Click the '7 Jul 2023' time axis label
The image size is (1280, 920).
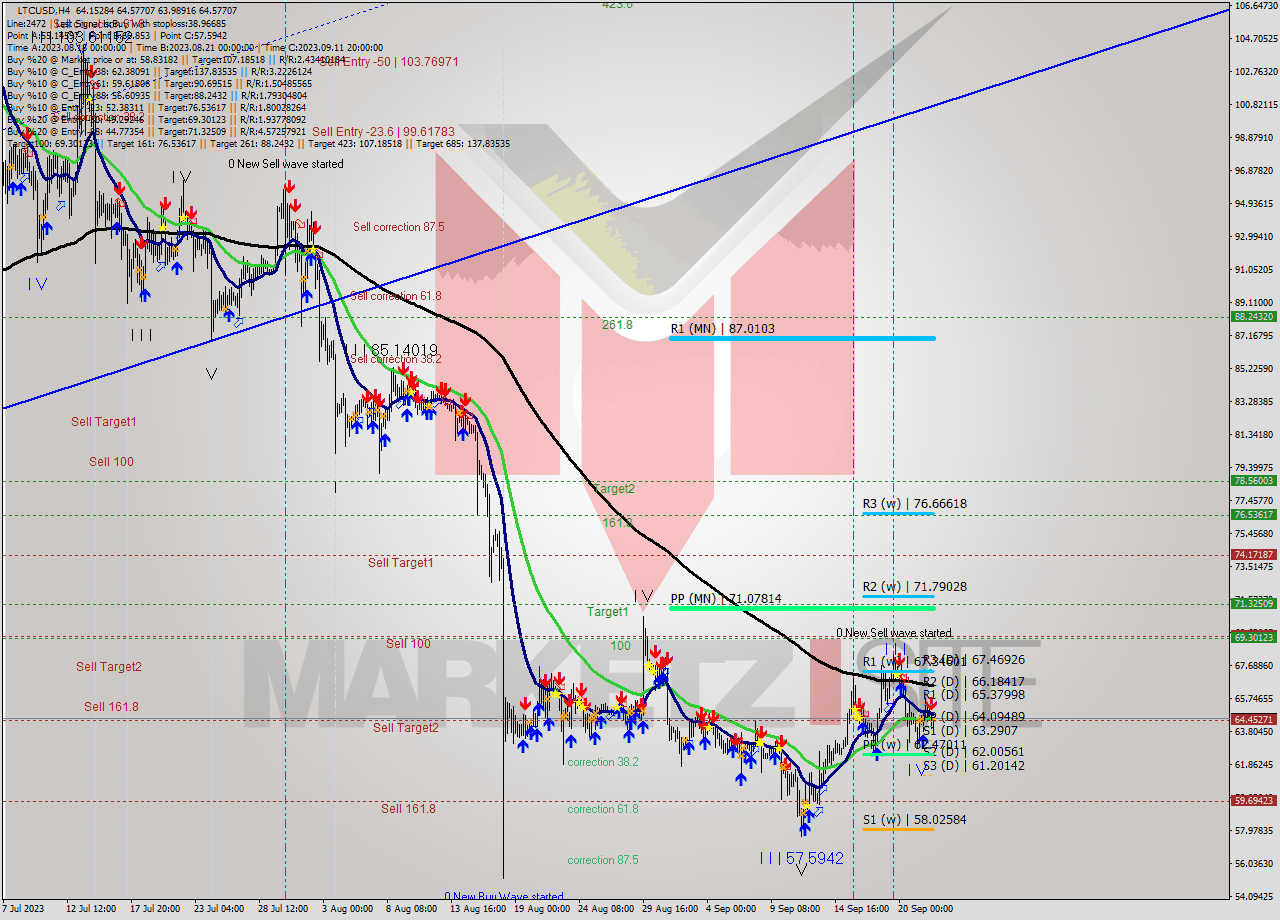point(24,909)
